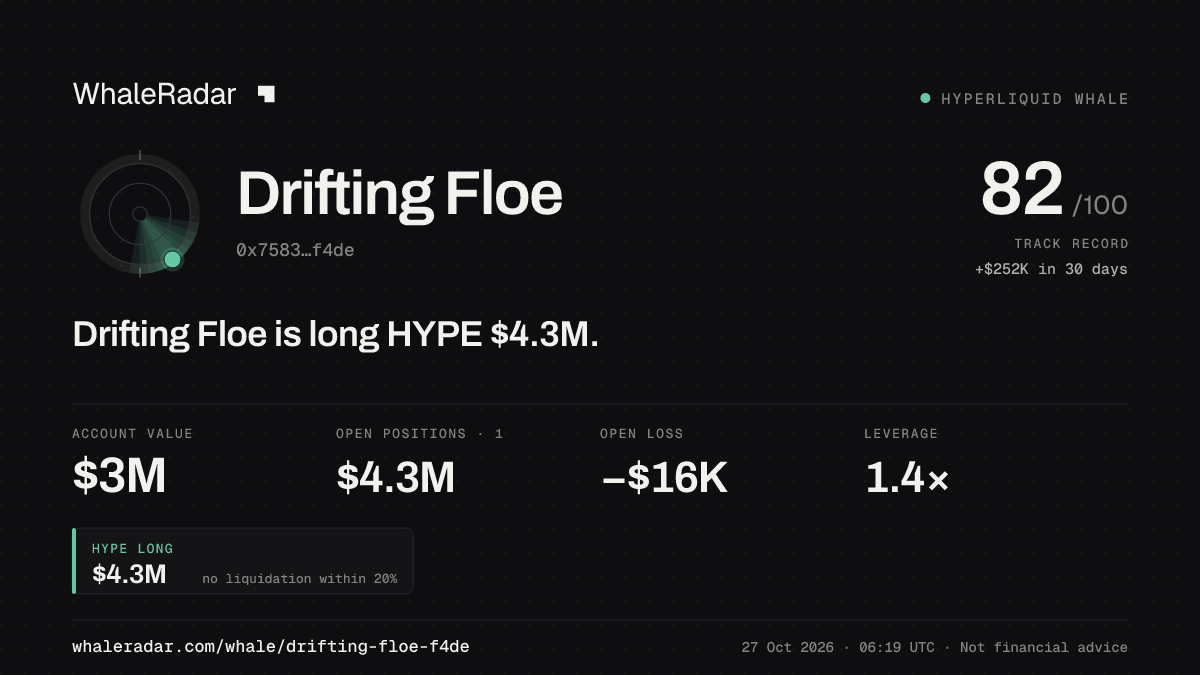This screenshot has height=675, width=1200.
Task: Click the HYPE LONG card heading
Action: tap(132, 549)
